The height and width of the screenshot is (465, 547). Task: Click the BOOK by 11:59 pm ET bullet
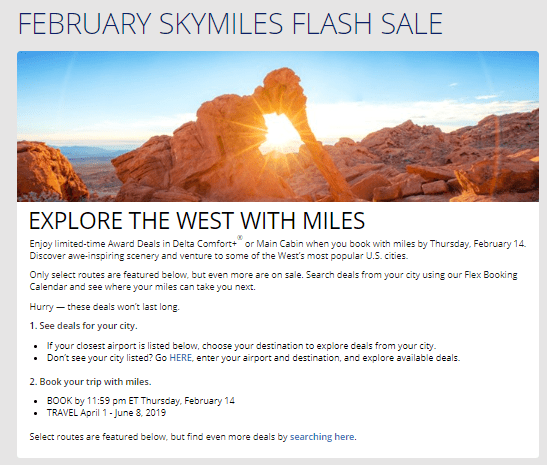(x=141, y=400)
